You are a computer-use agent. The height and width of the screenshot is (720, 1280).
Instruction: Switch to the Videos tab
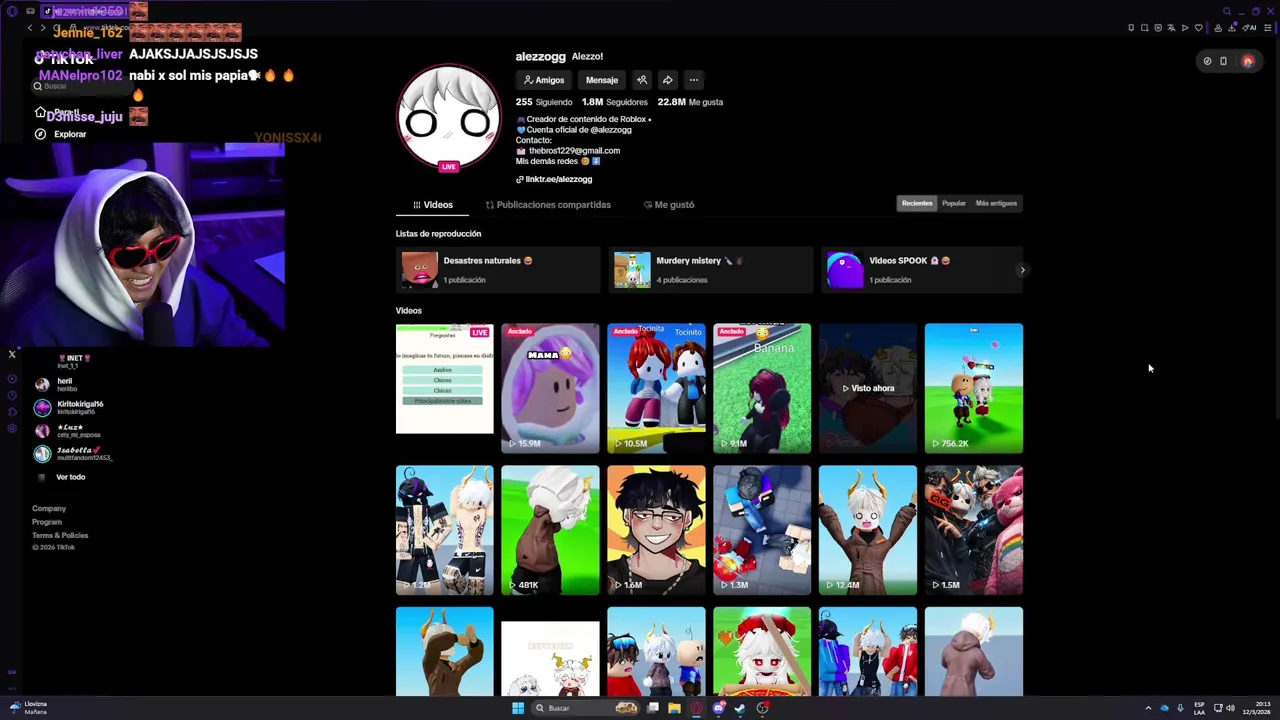(432, 205)
